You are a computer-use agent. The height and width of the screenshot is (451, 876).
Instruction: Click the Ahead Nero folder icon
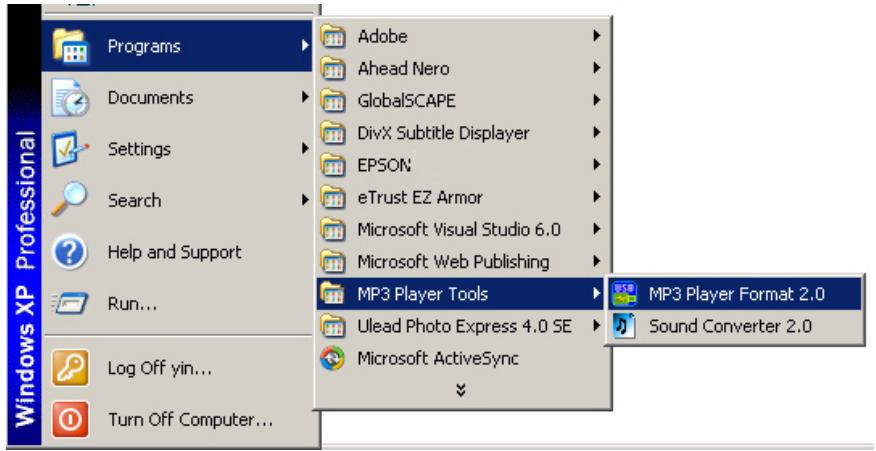coord(333,69)
